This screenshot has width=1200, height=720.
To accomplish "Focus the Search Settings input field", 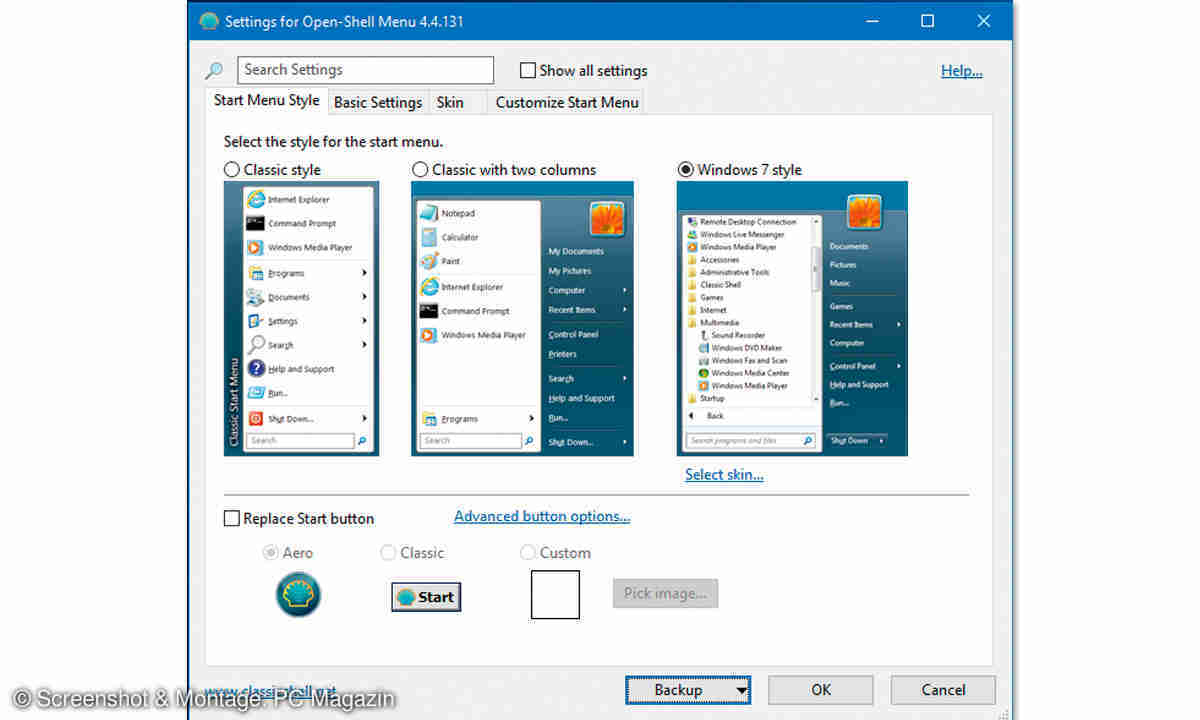I will click(x=365, y=70).
